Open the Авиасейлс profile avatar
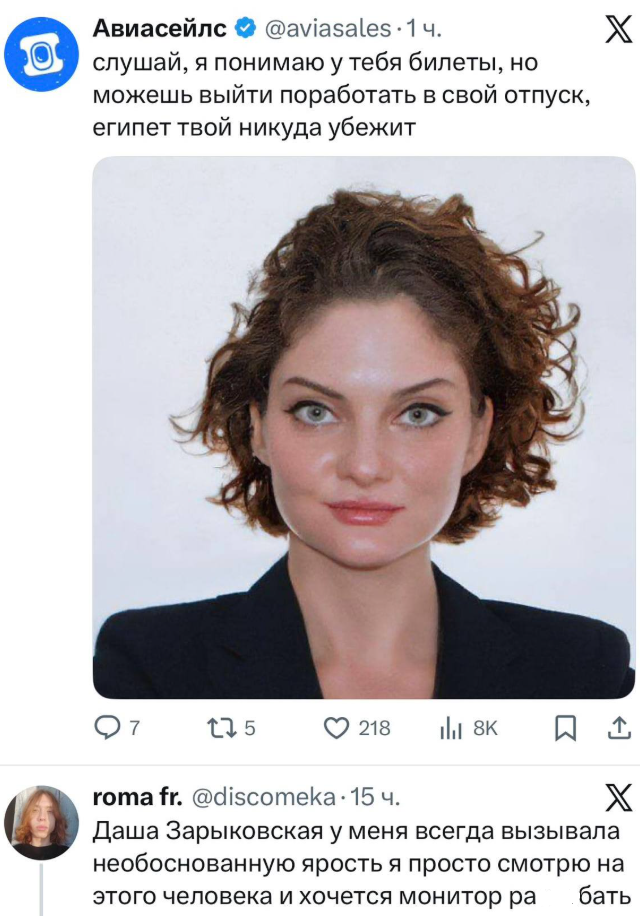The height and width of the screenshot is (916, 640). pos(41,55)
